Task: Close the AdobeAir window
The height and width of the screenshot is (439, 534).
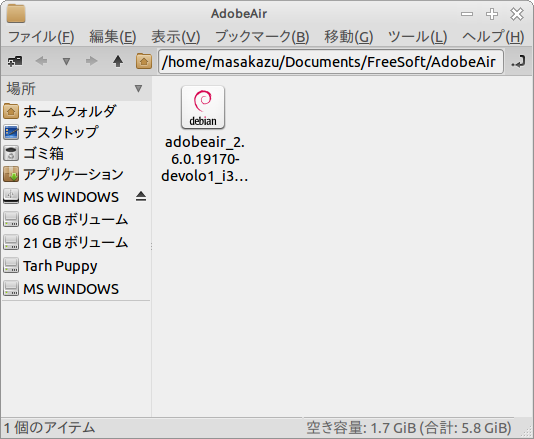Action: [517, 14]
